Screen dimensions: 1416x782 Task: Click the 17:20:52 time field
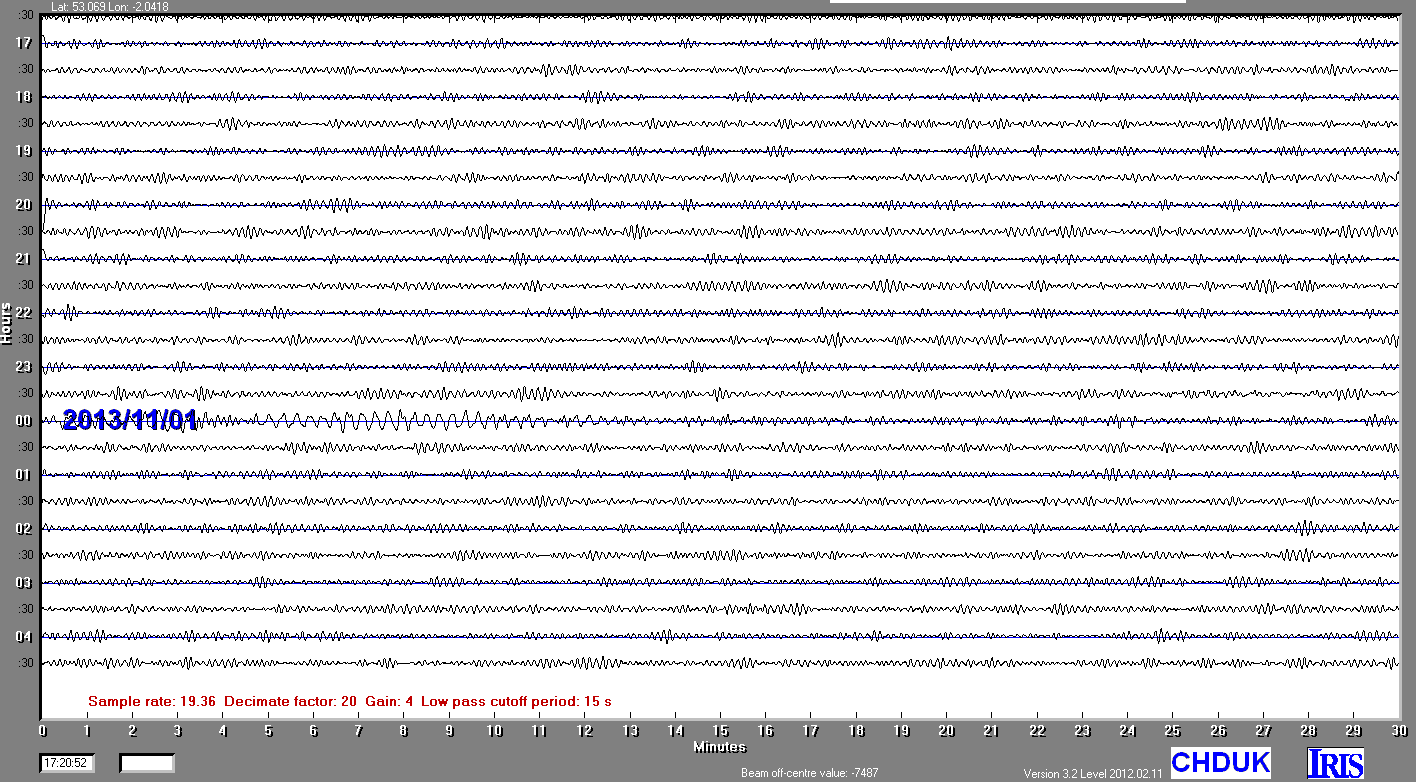coord(68,763)
